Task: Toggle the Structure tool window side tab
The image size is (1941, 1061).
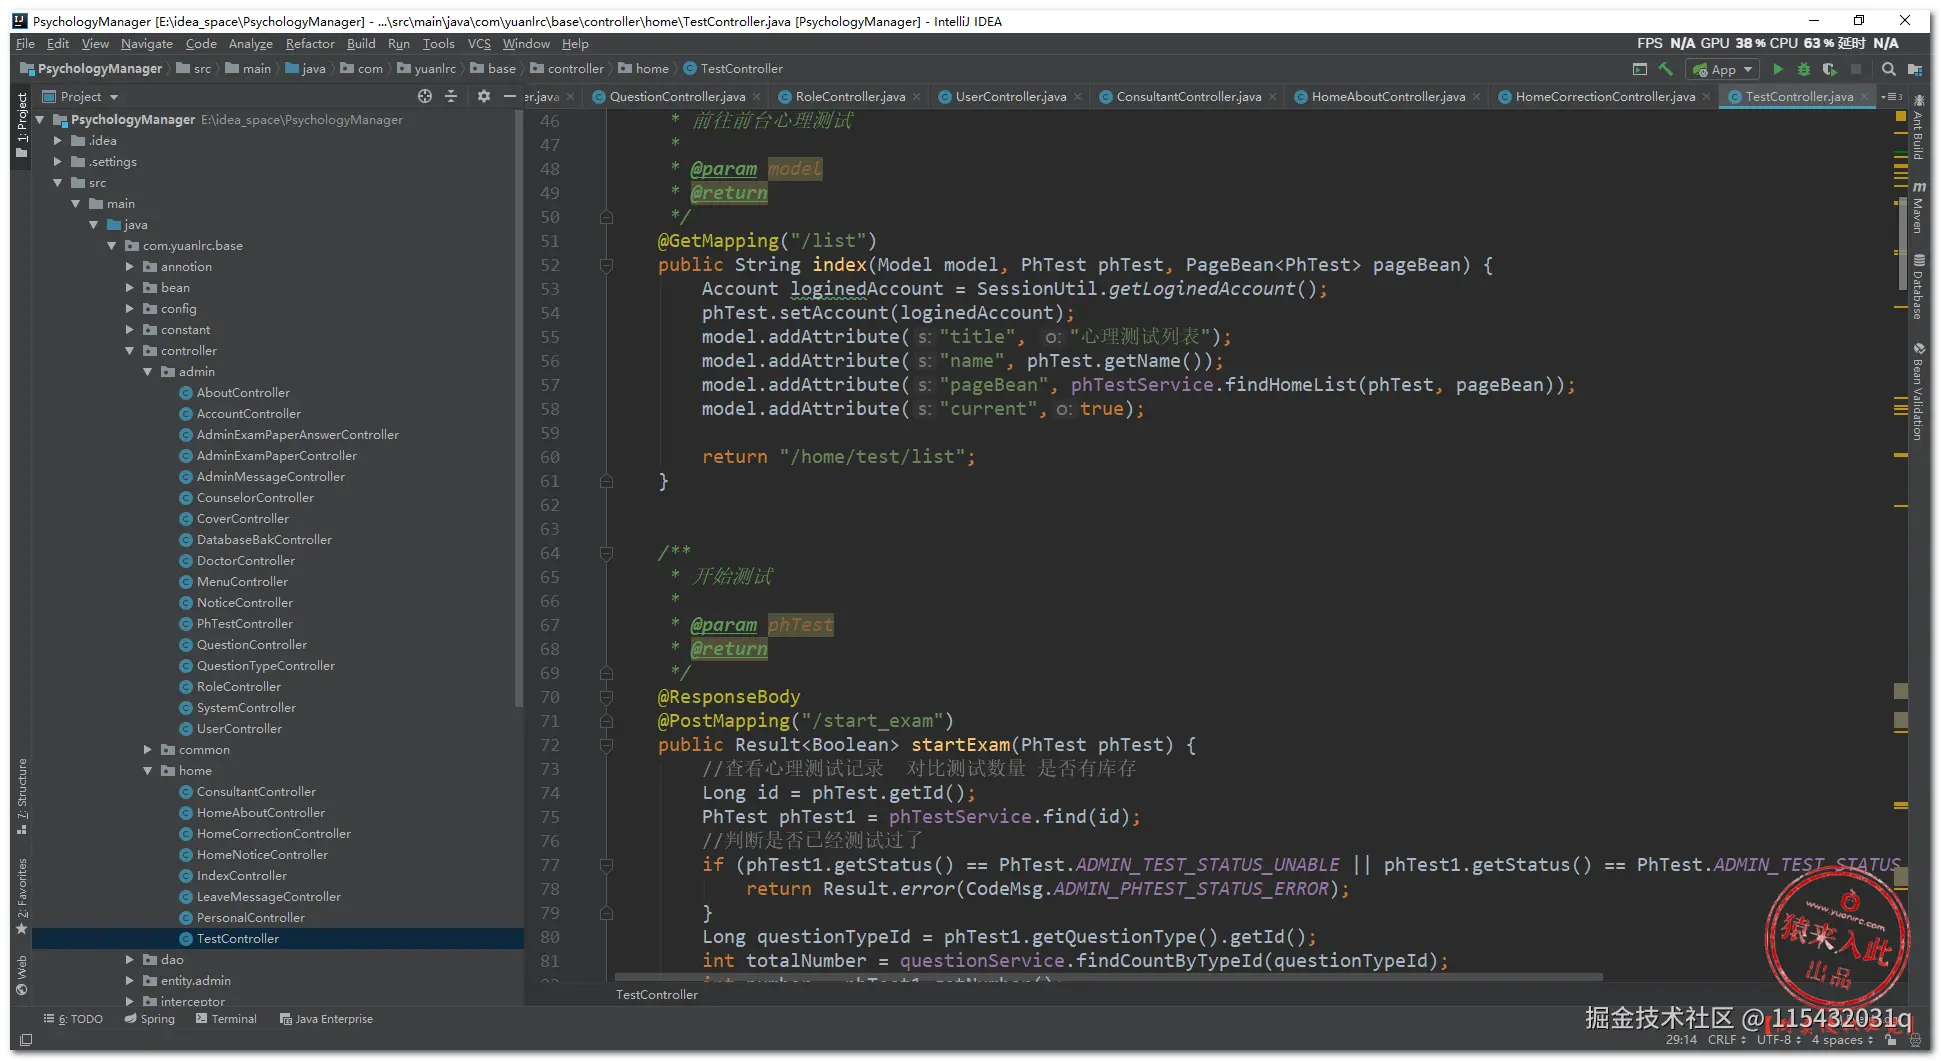Action: point(22,790)
